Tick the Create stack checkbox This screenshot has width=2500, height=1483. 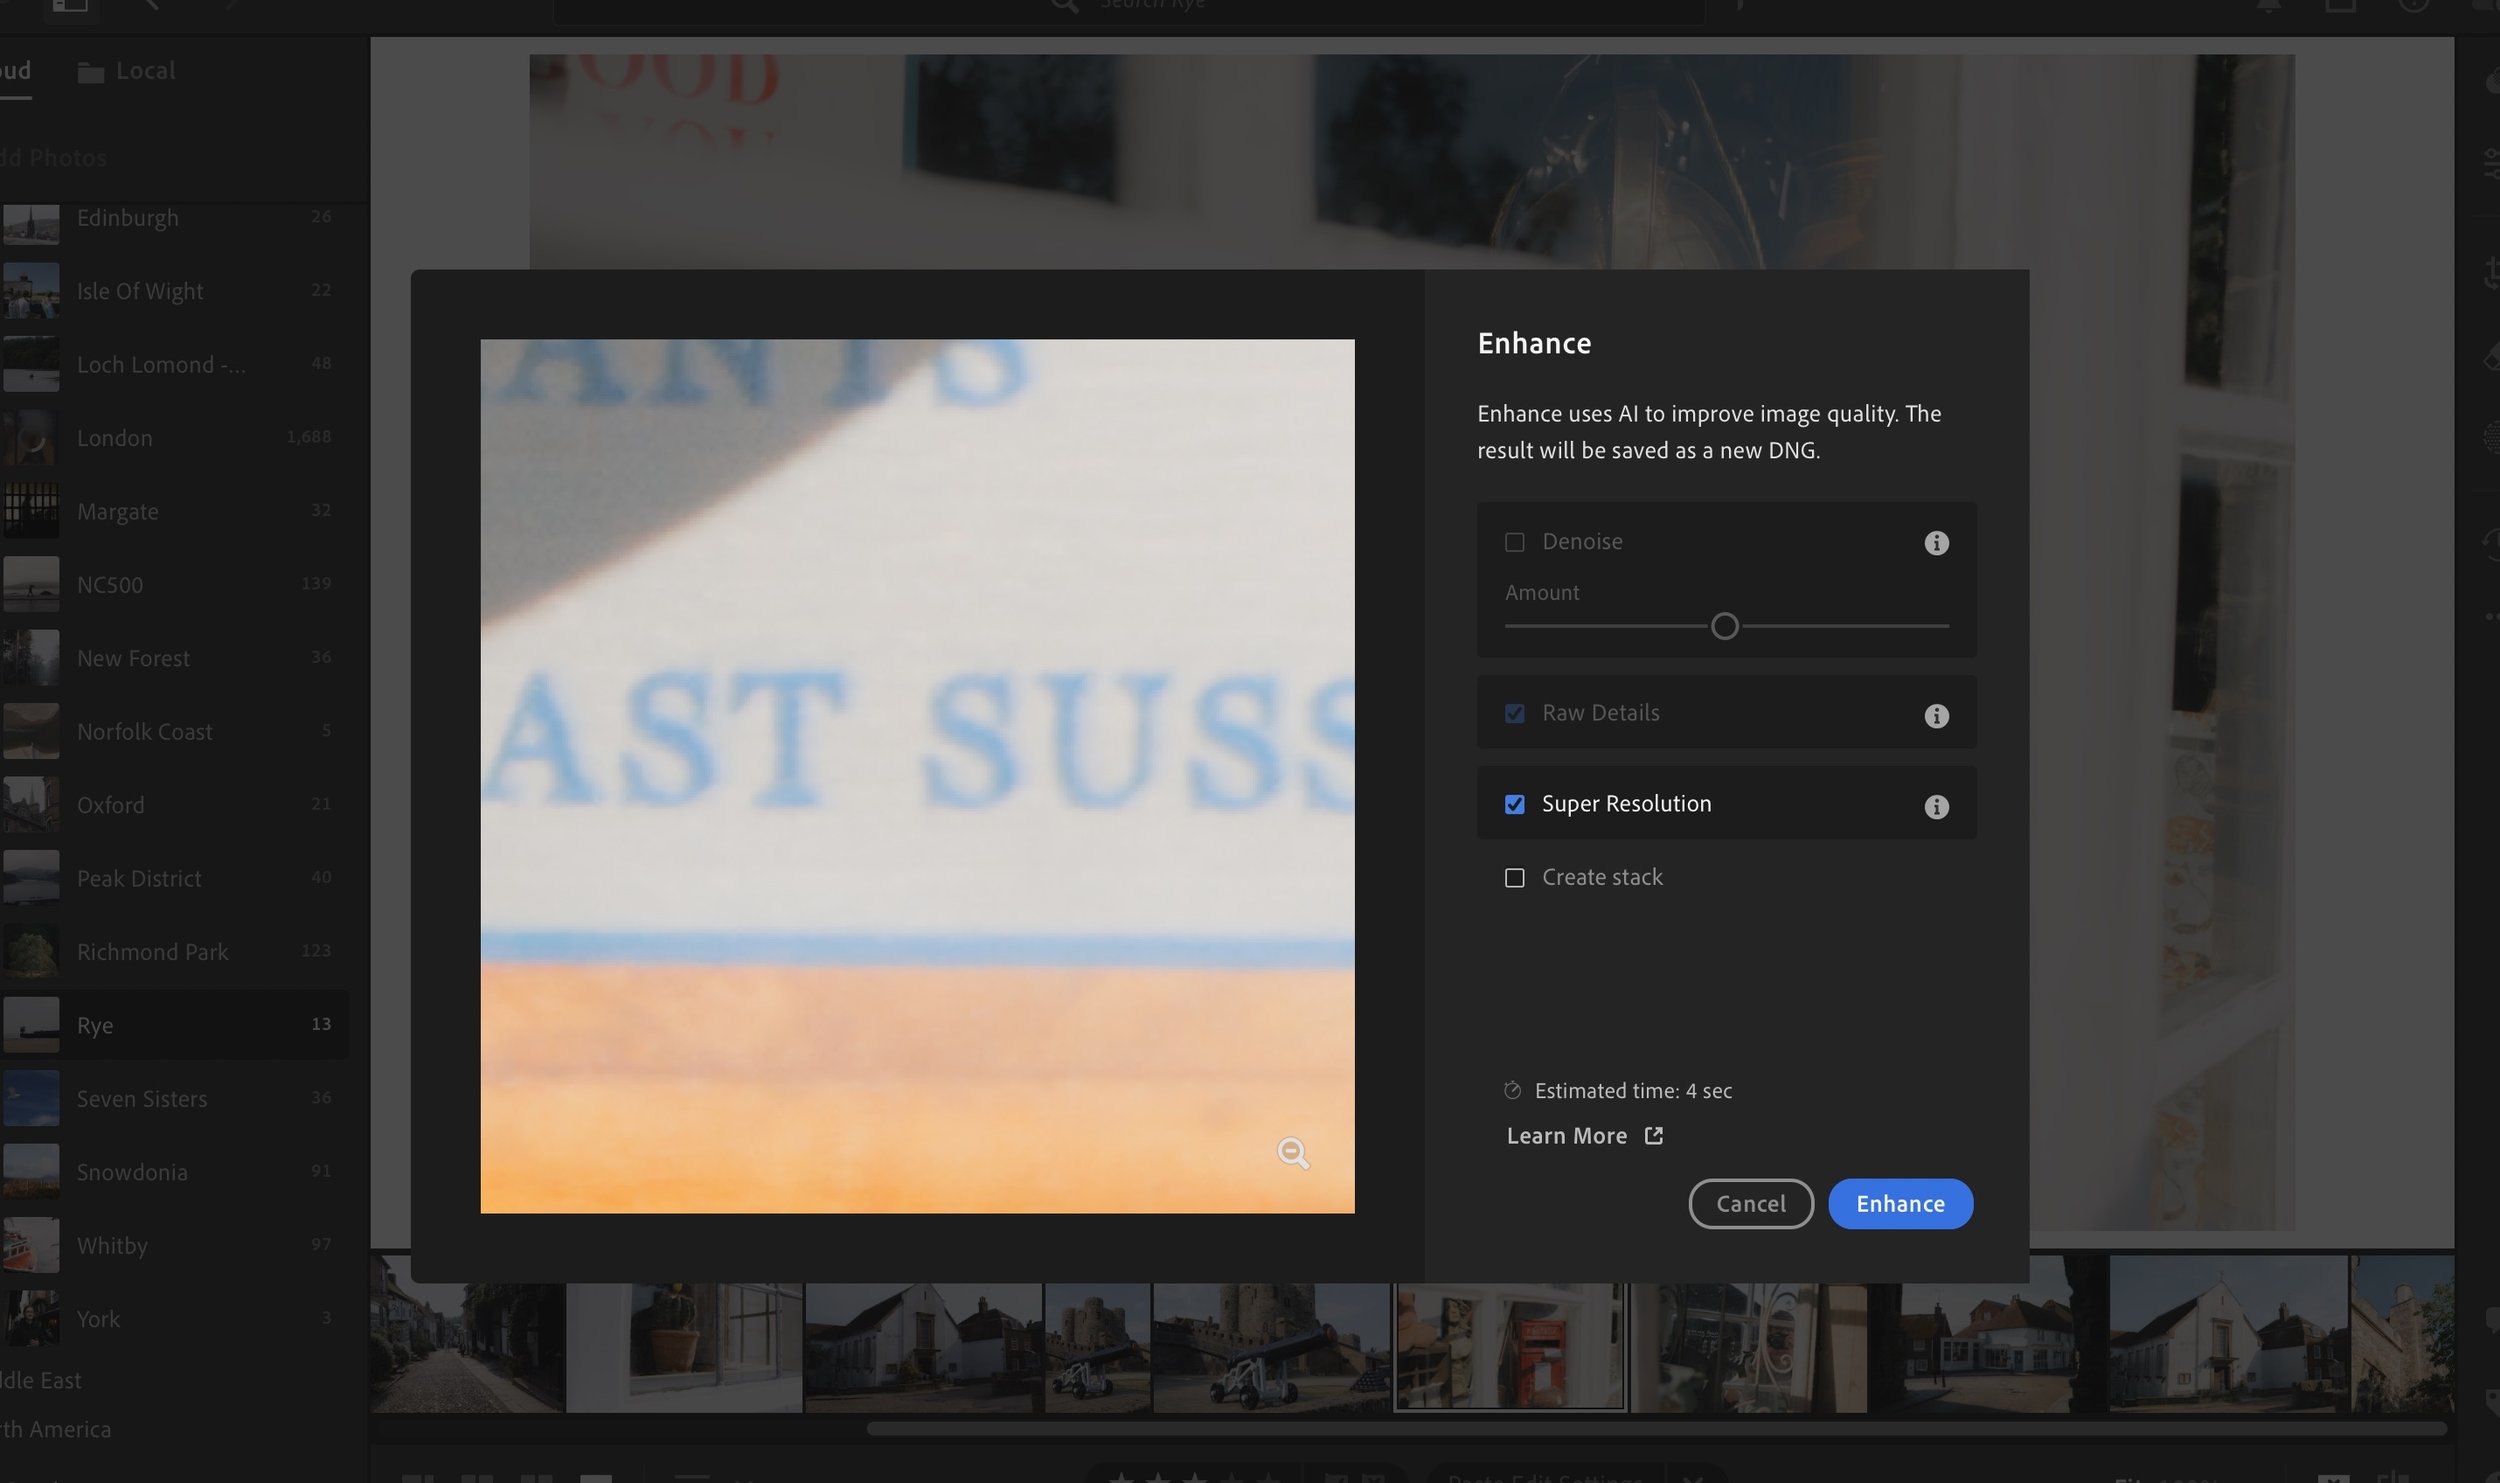(1514, 878)
